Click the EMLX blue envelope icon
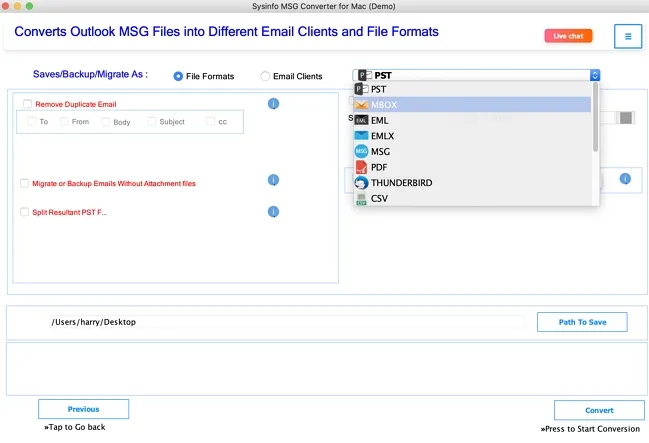Screen dimensions: 649x443 coord(361,136)
